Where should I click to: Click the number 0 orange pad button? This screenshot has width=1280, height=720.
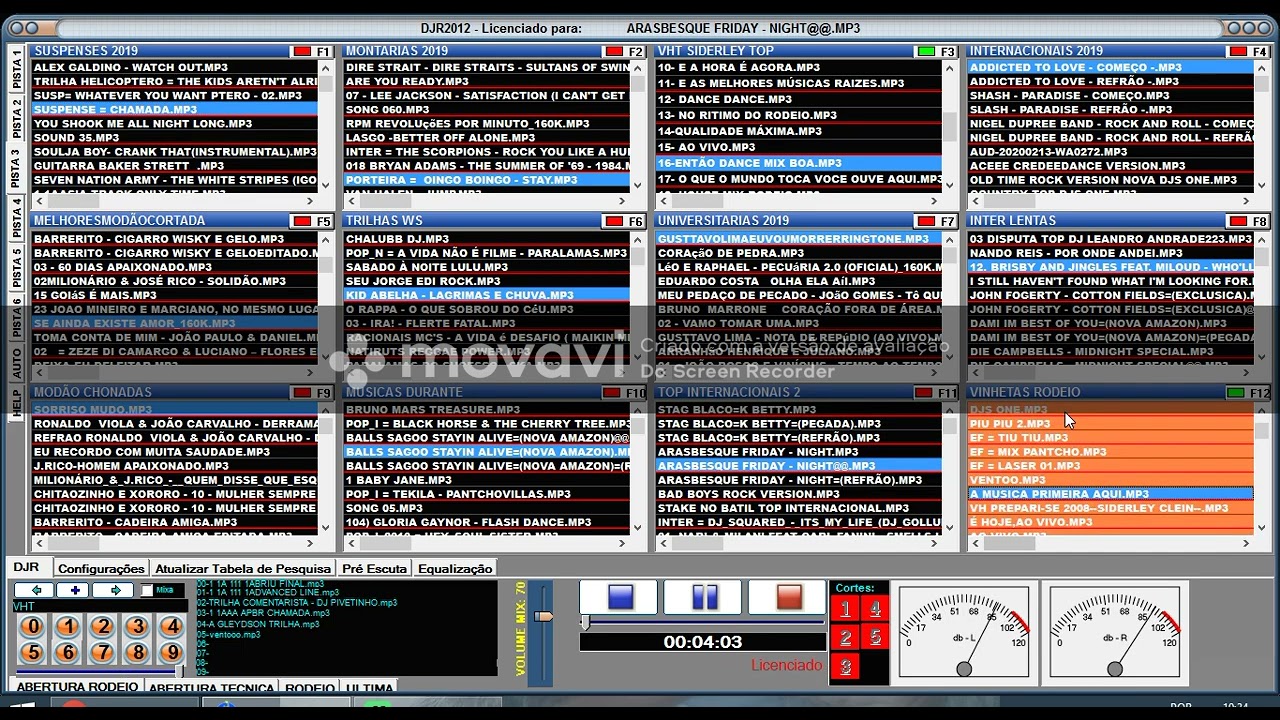coord(33,627)
